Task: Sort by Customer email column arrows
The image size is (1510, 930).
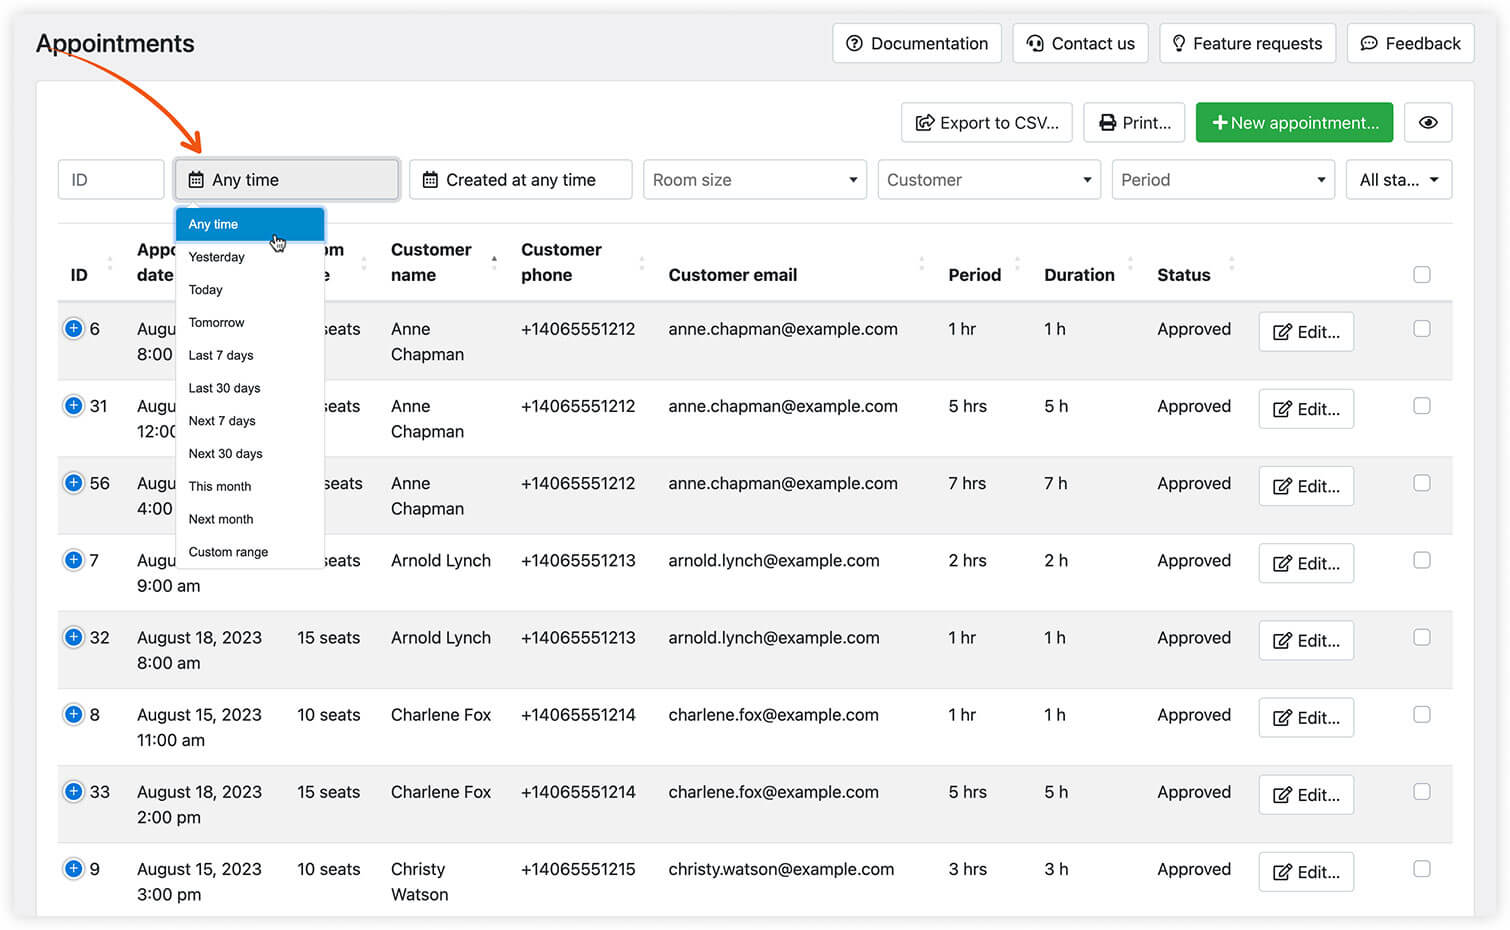Action: (921, 263)
